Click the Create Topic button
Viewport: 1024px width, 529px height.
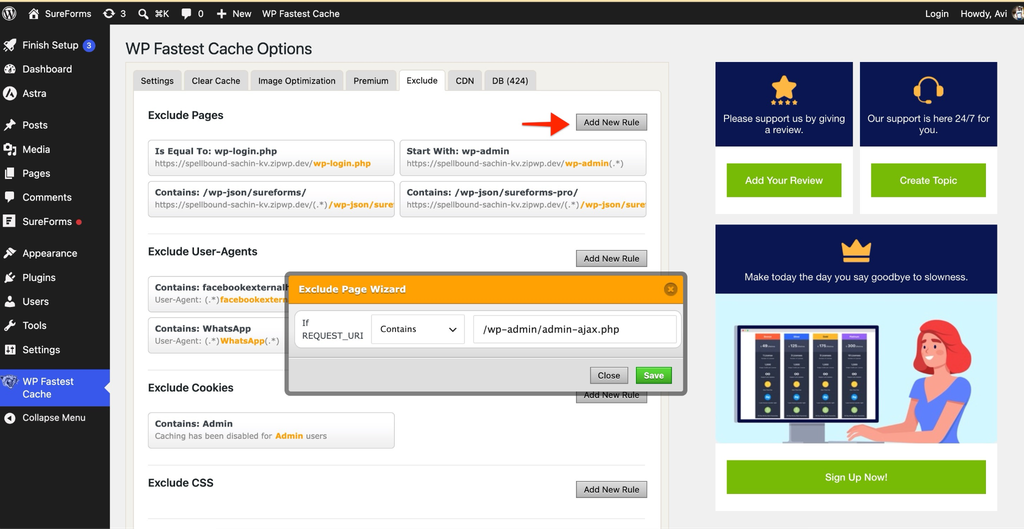928,180
